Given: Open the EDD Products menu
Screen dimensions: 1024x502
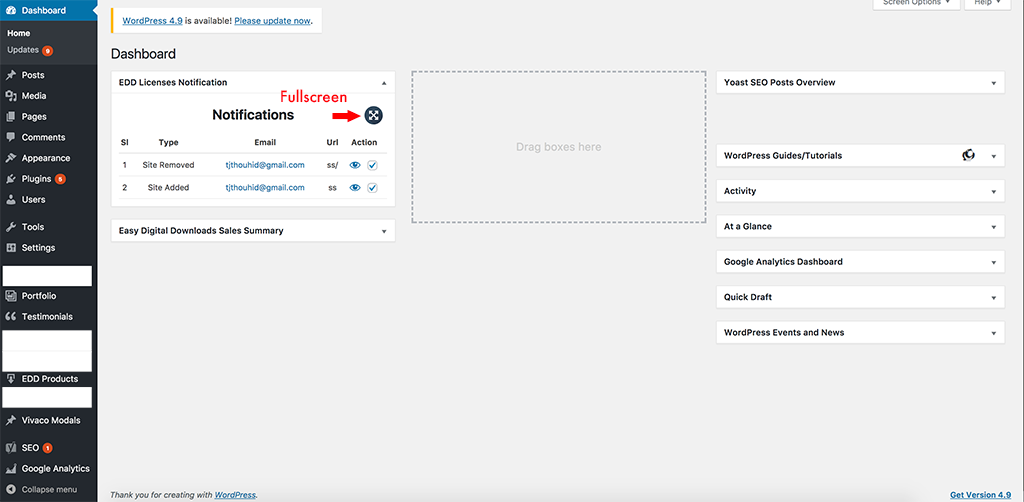Looking at the screenshot, I should 48,379.
